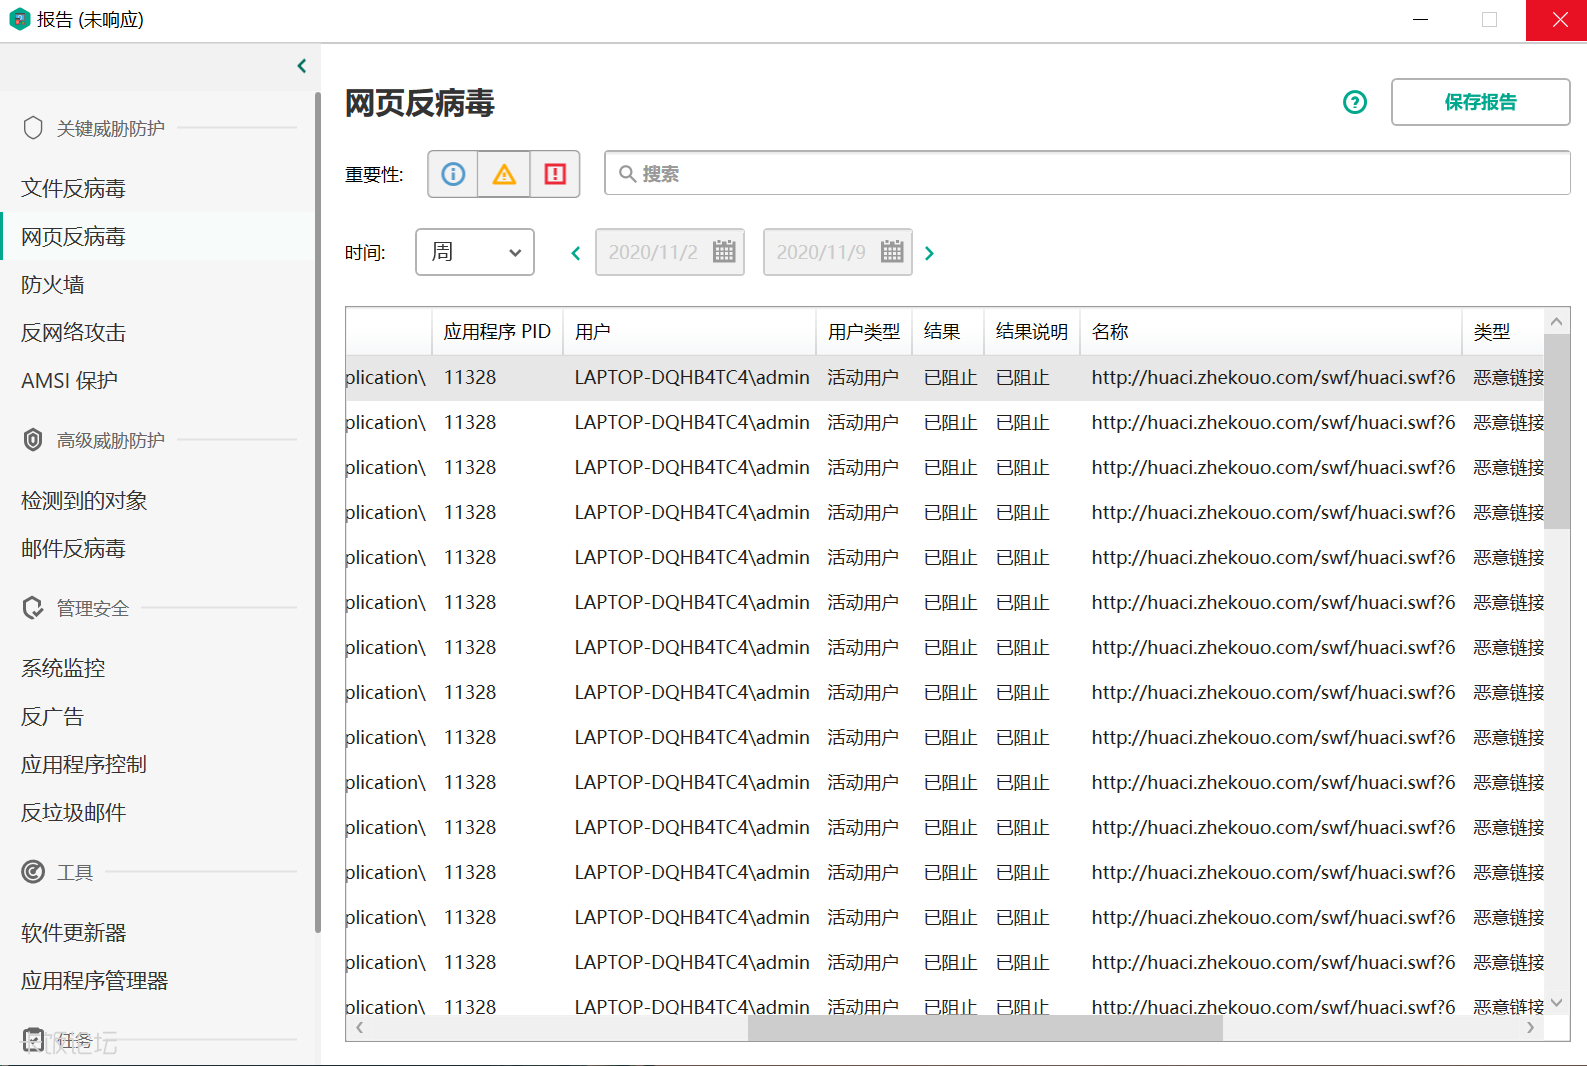Click the icon beside 工具
Screen dimensions: 1587x1066
[33, 872]
